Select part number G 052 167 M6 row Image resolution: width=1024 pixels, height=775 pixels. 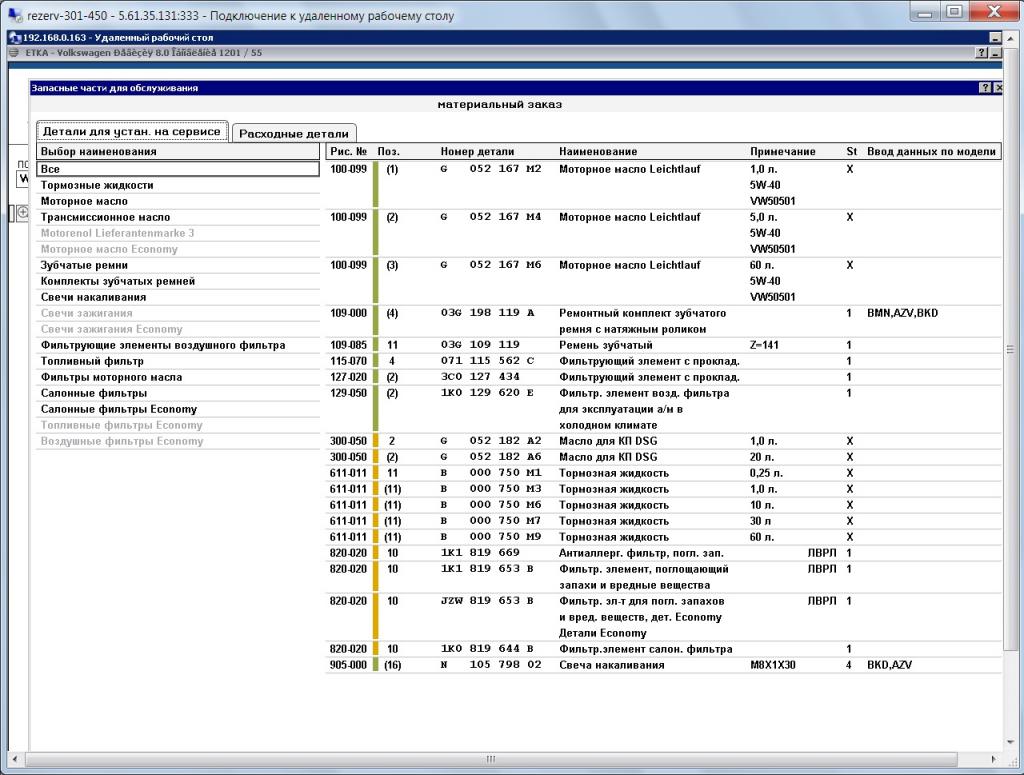coord(663,281)
